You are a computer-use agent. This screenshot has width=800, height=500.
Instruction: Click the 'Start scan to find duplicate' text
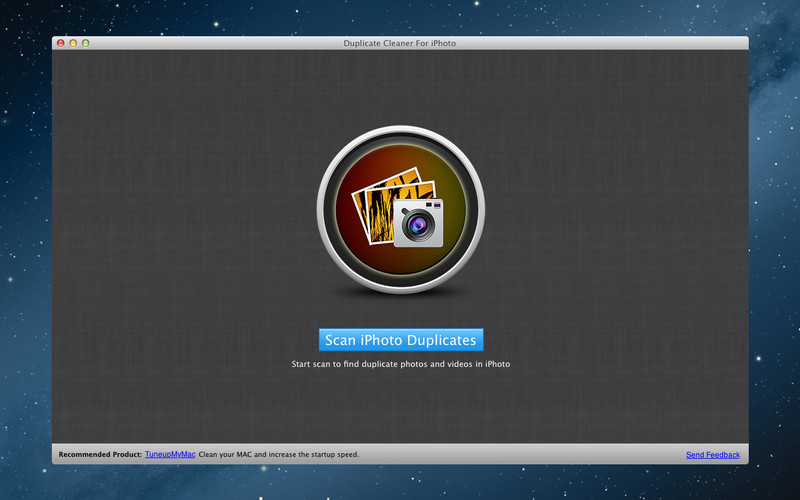pyautogui.click(x=400, y=364)
